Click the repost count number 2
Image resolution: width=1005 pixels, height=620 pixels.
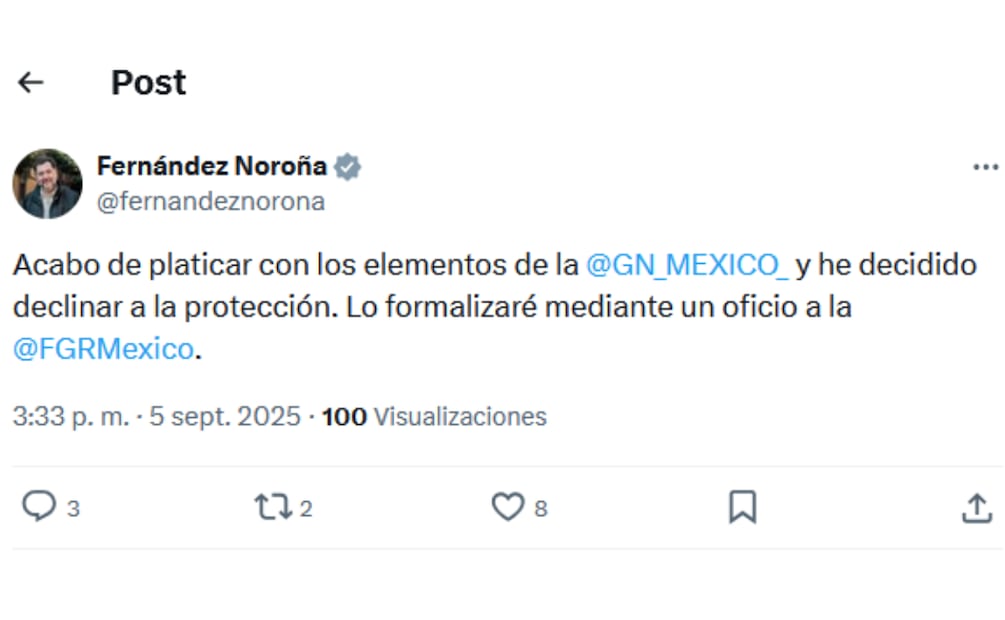306,509
